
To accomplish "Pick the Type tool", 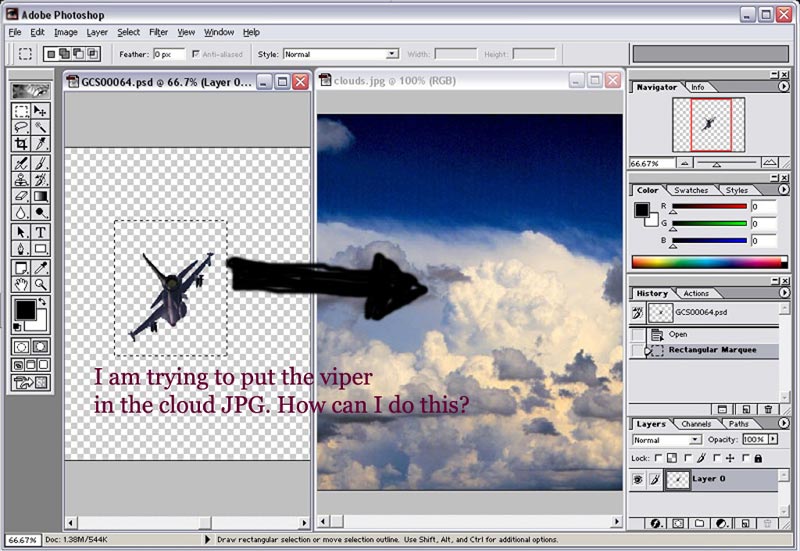I will click(41, 232).
